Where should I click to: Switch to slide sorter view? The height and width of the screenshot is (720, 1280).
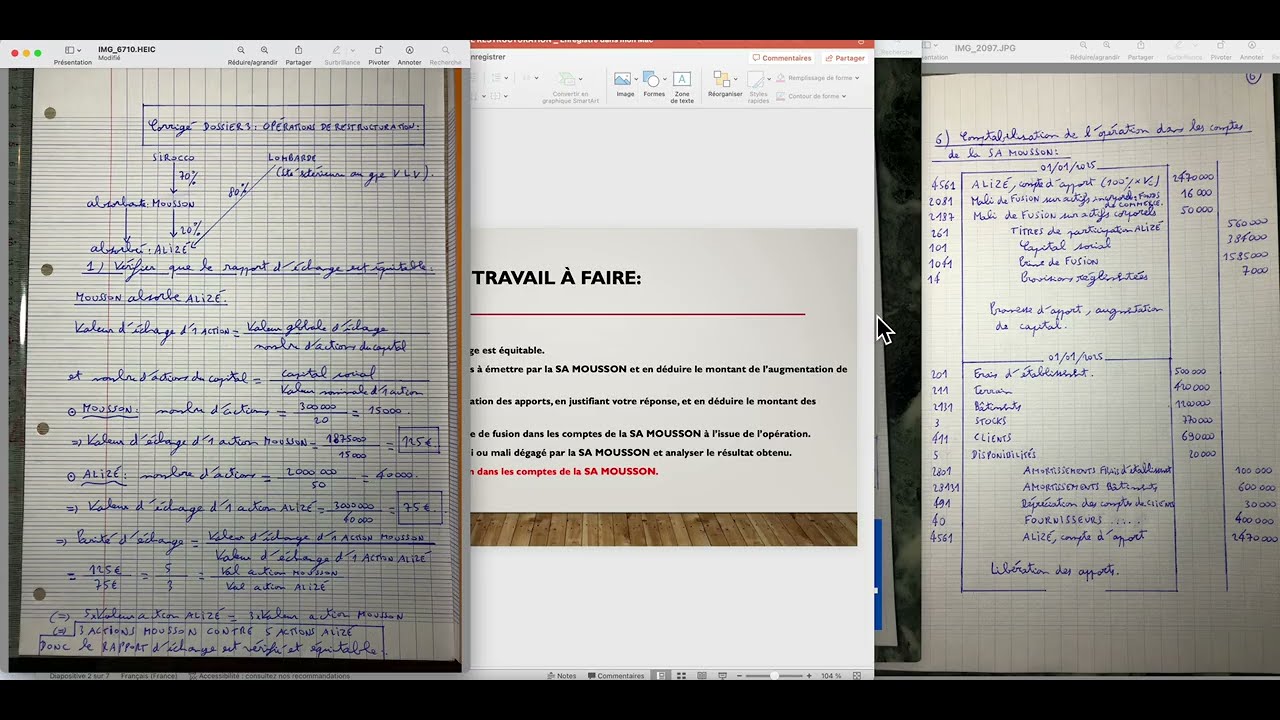pyautogui.click(x=681, y=676)
